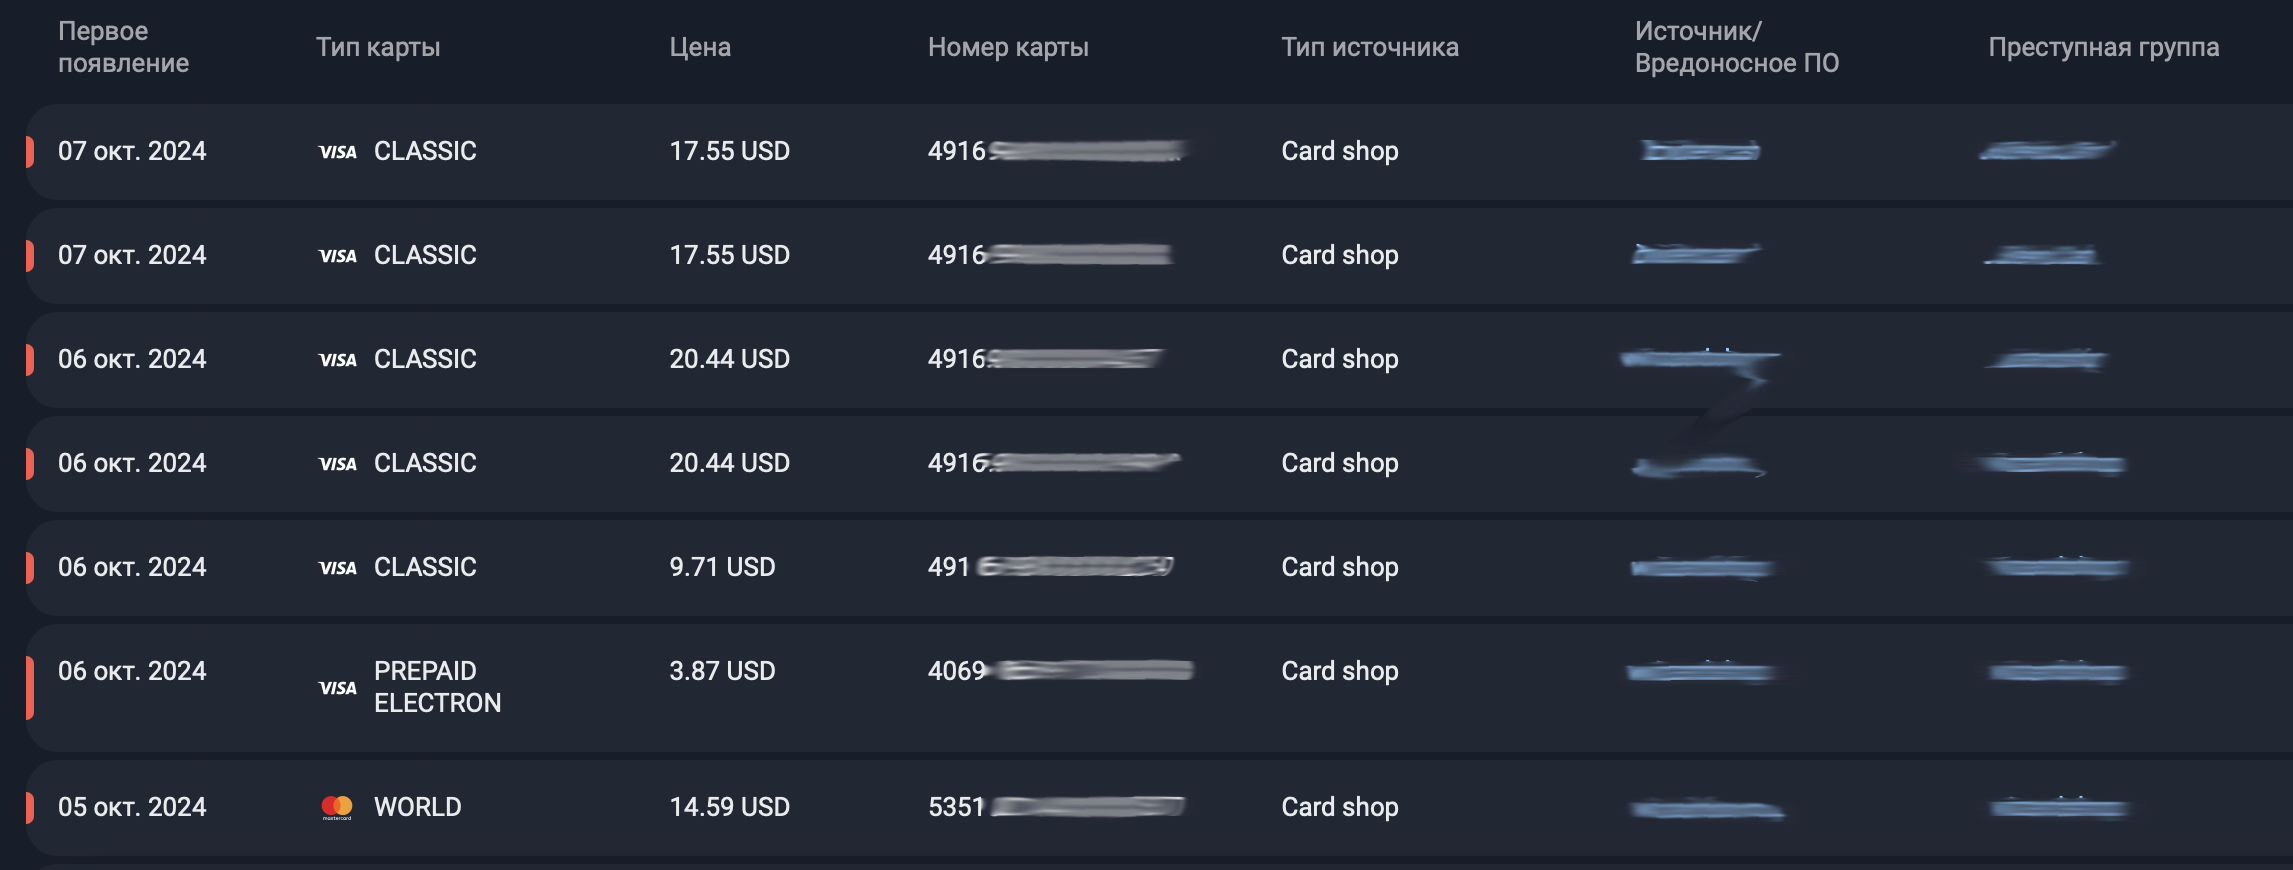Viewport: 2293px width, 870px height.
Task: Click the red marker on the PREPAID ELECTRON row
Action: point(30,687)
